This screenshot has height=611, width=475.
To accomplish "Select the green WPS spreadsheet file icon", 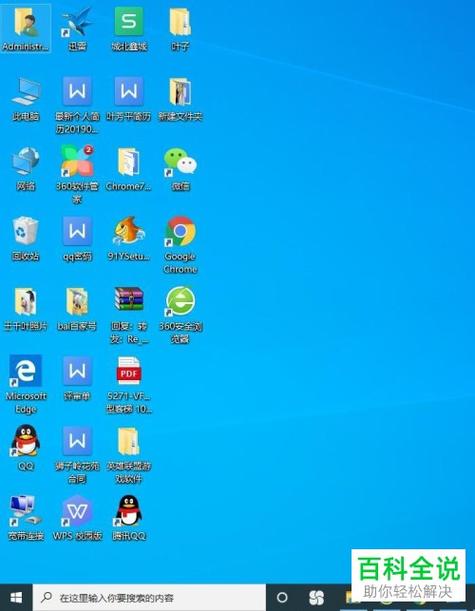I will [129, 22].
